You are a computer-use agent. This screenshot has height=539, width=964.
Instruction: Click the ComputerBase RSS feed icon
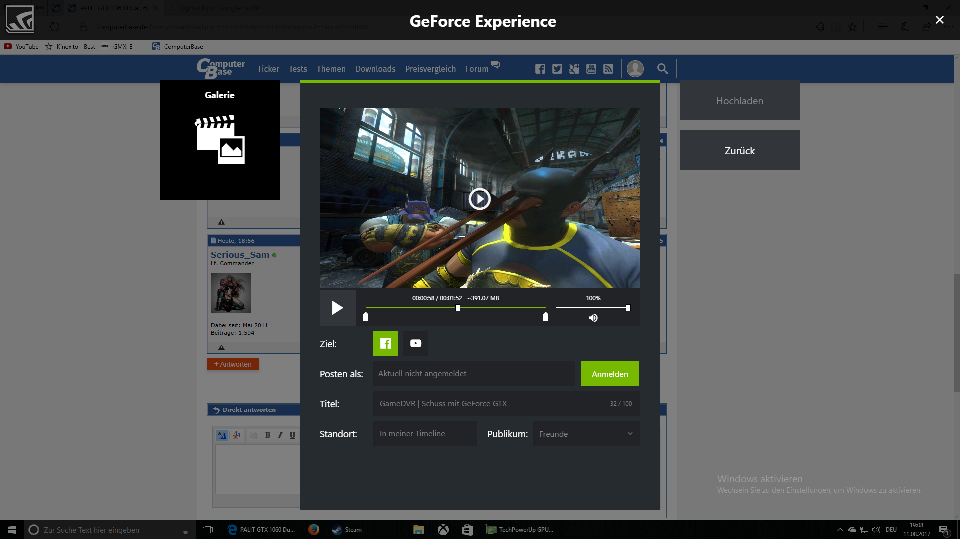[x=608, y=69]
